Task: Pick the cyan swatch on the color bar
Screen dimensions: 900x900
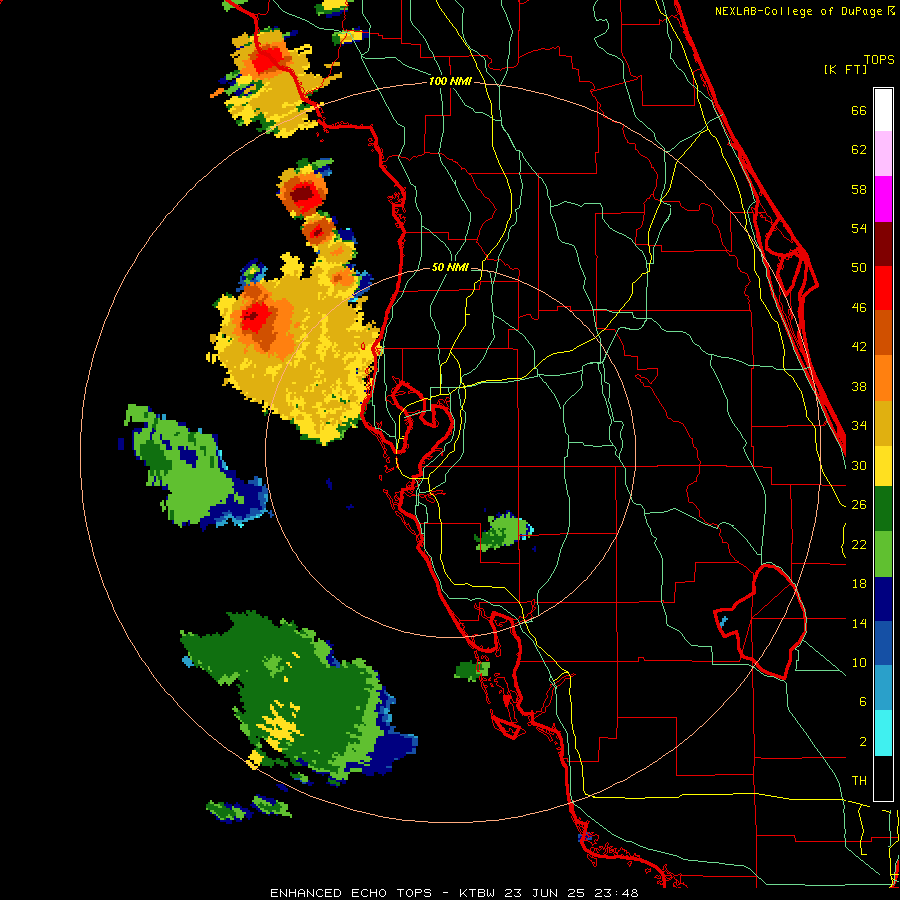Action: pos(883,733)
